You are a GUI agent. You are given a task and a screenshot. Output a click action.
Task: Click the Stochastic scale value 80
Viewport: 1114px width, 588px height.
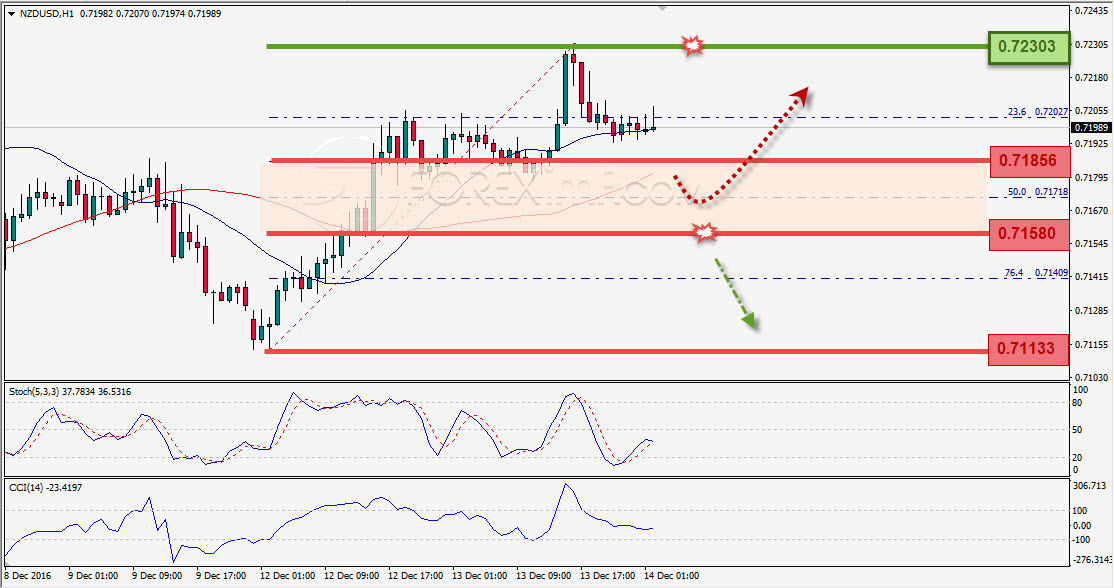pyautogui.click(x=1077, y=403)
